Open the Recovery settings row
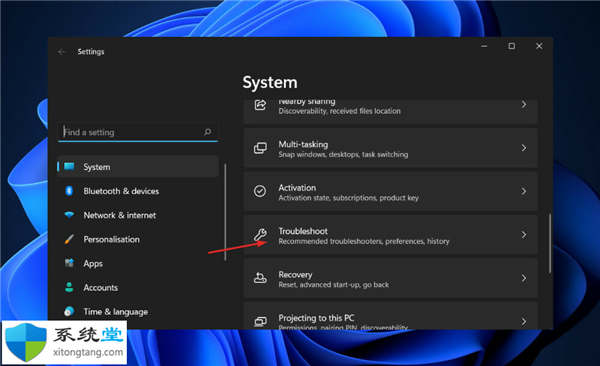 [x=391, y=278]
